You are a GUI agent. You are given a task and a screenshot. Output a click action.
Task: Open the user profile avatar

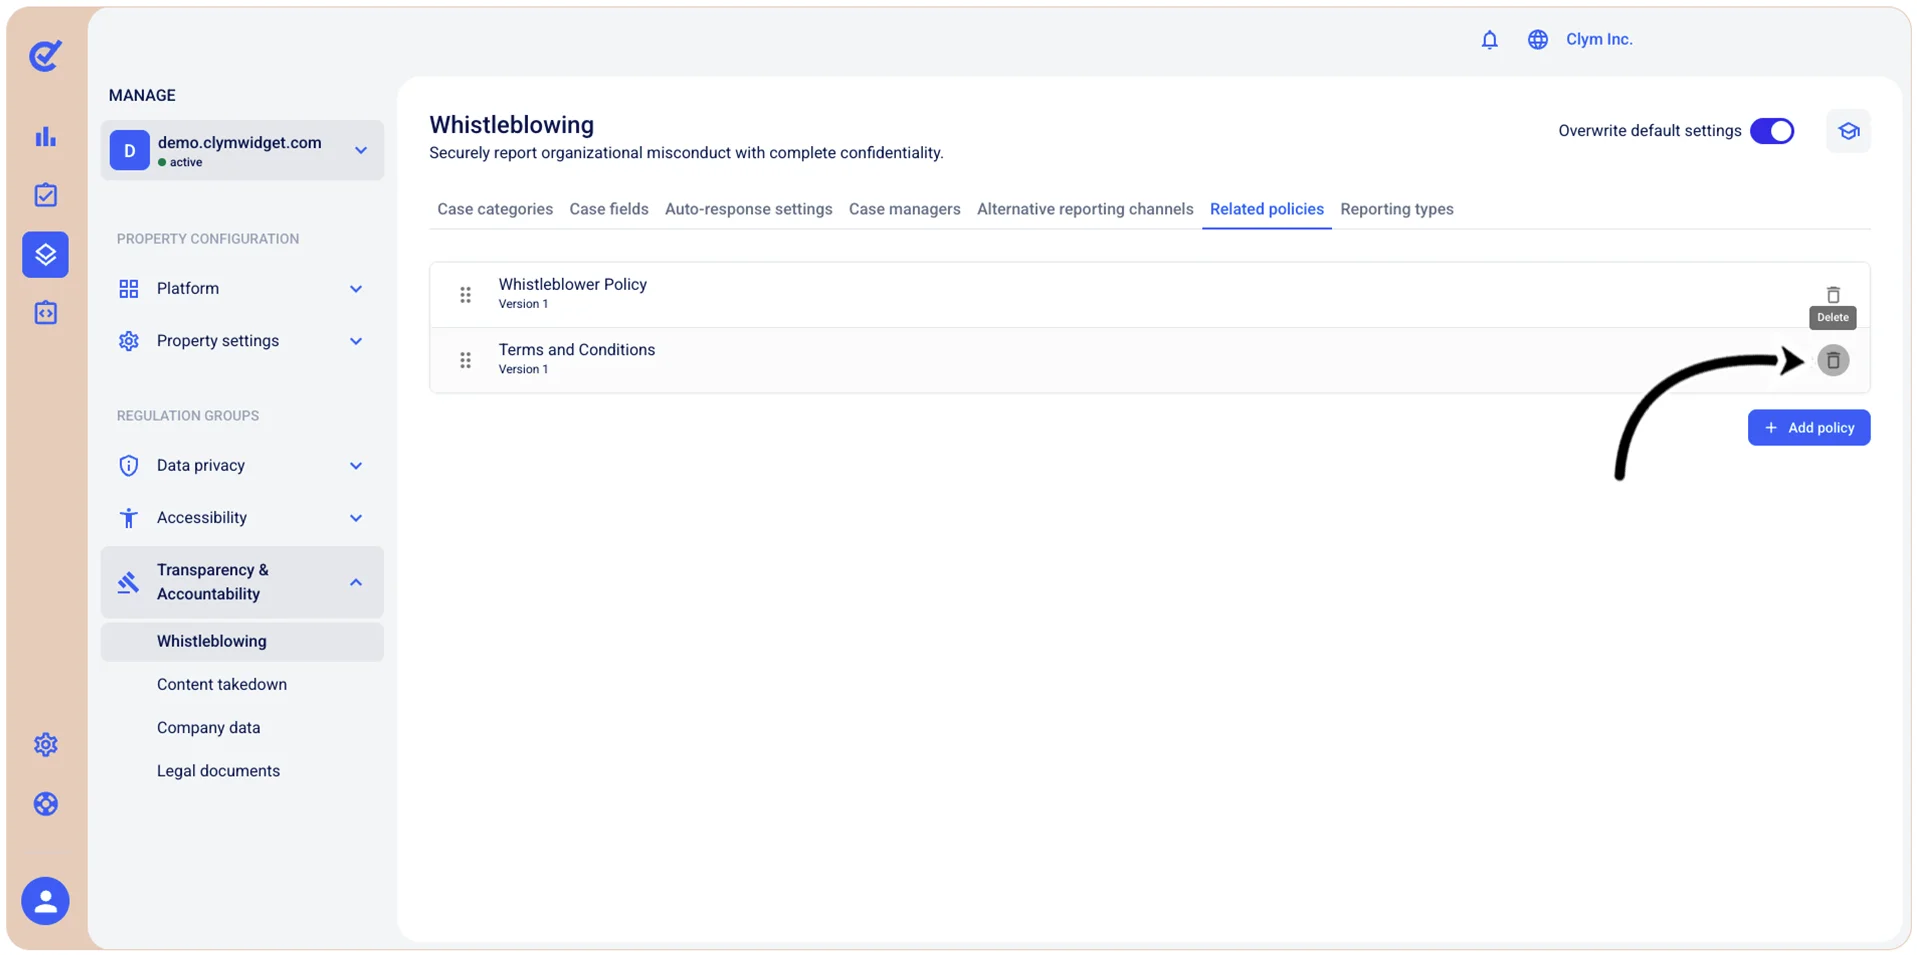pos(45,901)
